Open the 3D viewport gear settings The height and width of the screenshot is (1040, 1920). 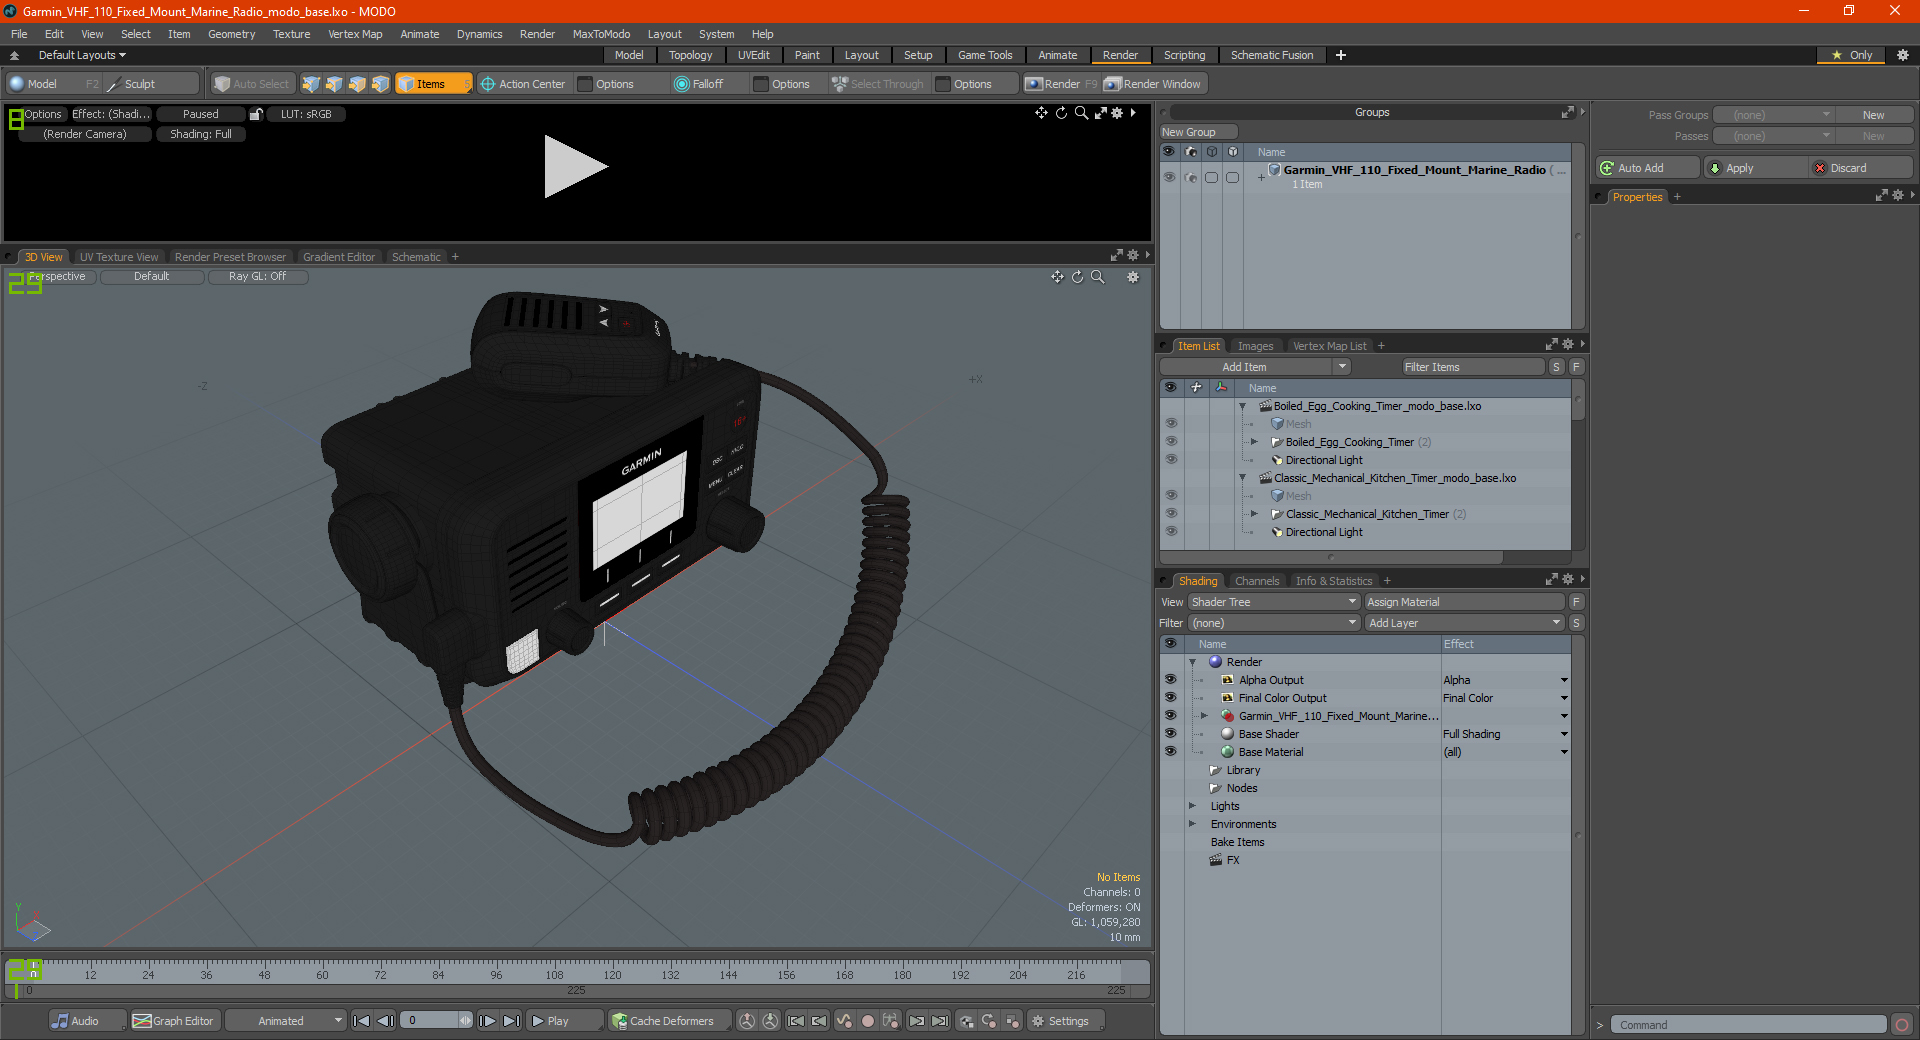[x=1133, y=277]
